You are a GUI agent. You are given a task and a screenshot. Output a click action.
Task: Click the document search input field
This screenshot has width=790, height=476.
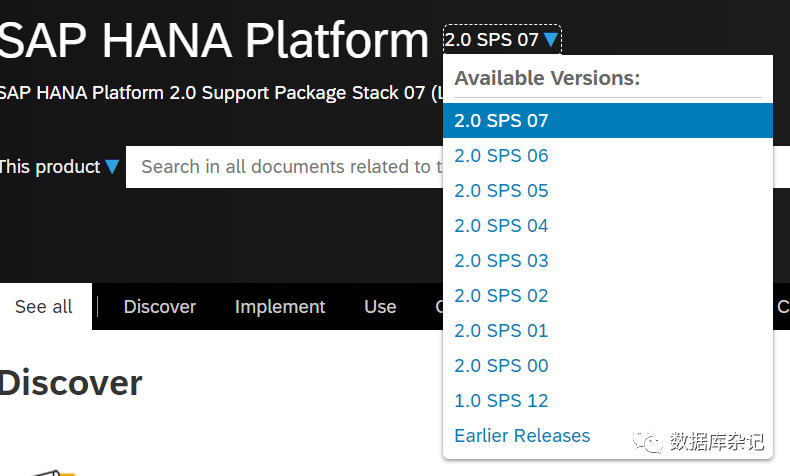(x=290, y=167)
